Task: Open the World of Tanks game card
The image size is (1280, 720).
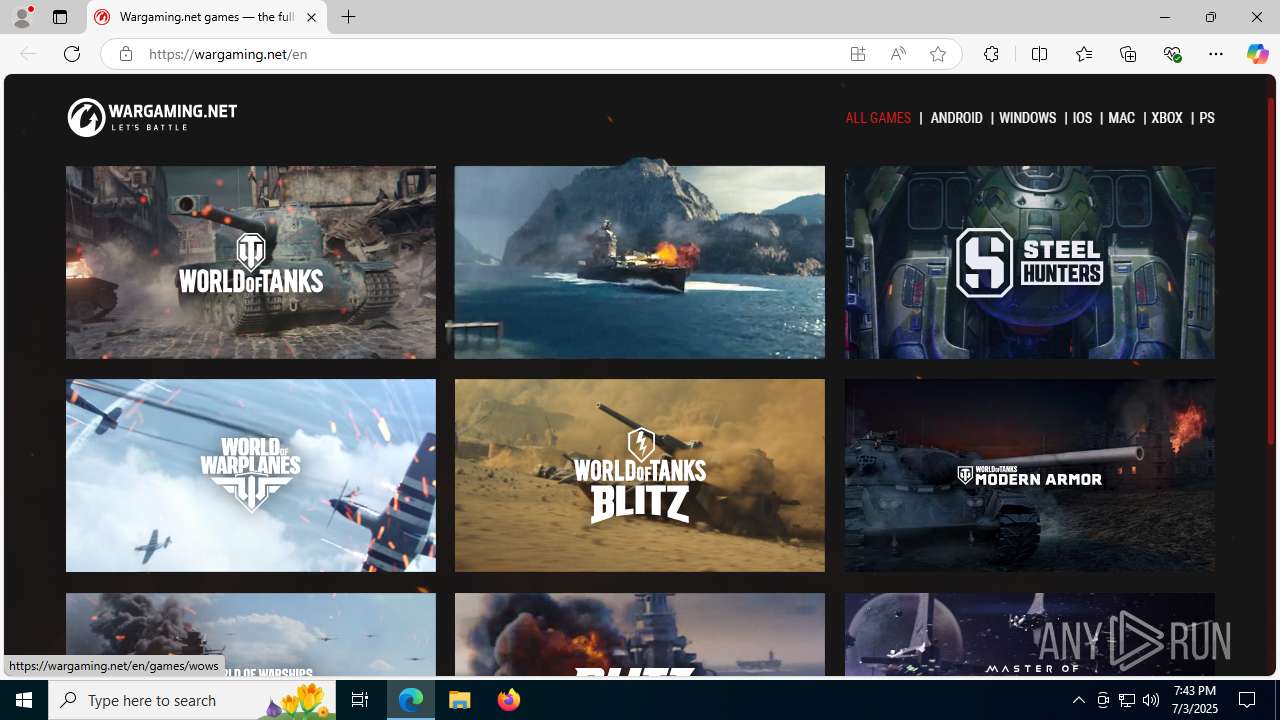Action: point(251,262)
